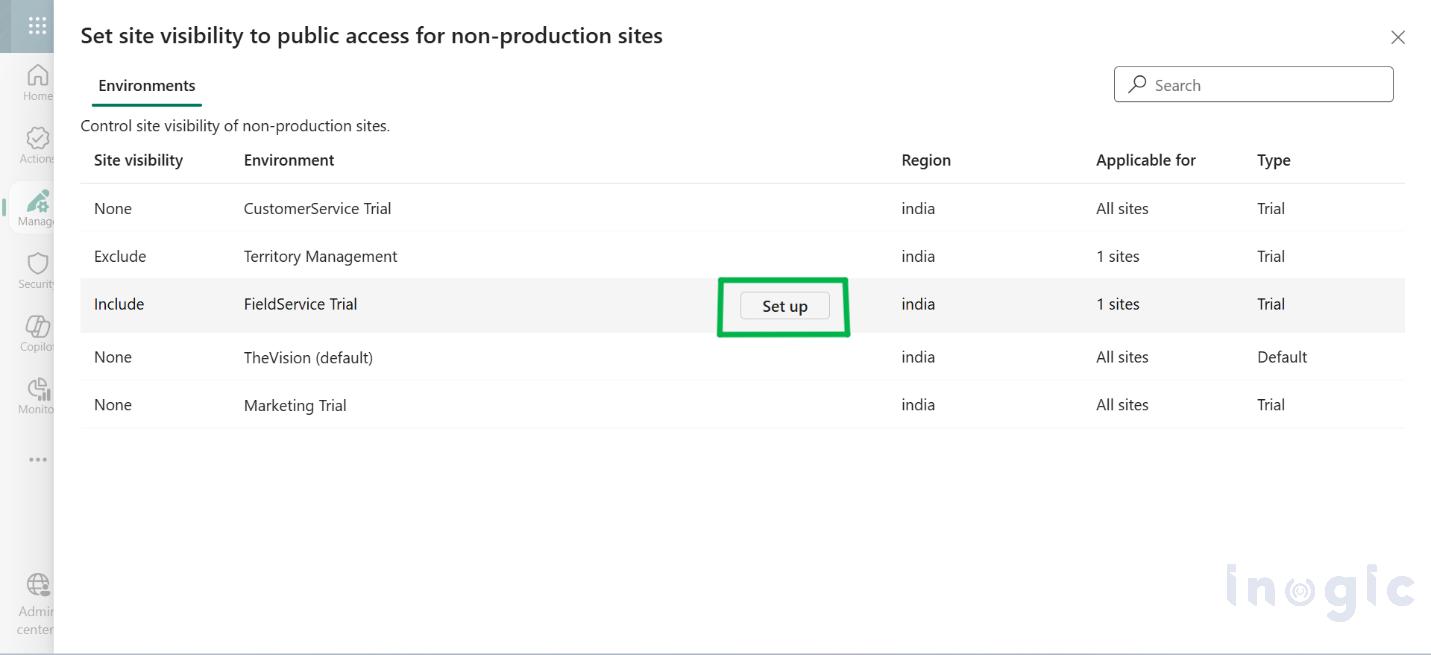The image size is (1431, 655).
Task: Click Set up for FieldService Trial
Action: coord(785,306)
